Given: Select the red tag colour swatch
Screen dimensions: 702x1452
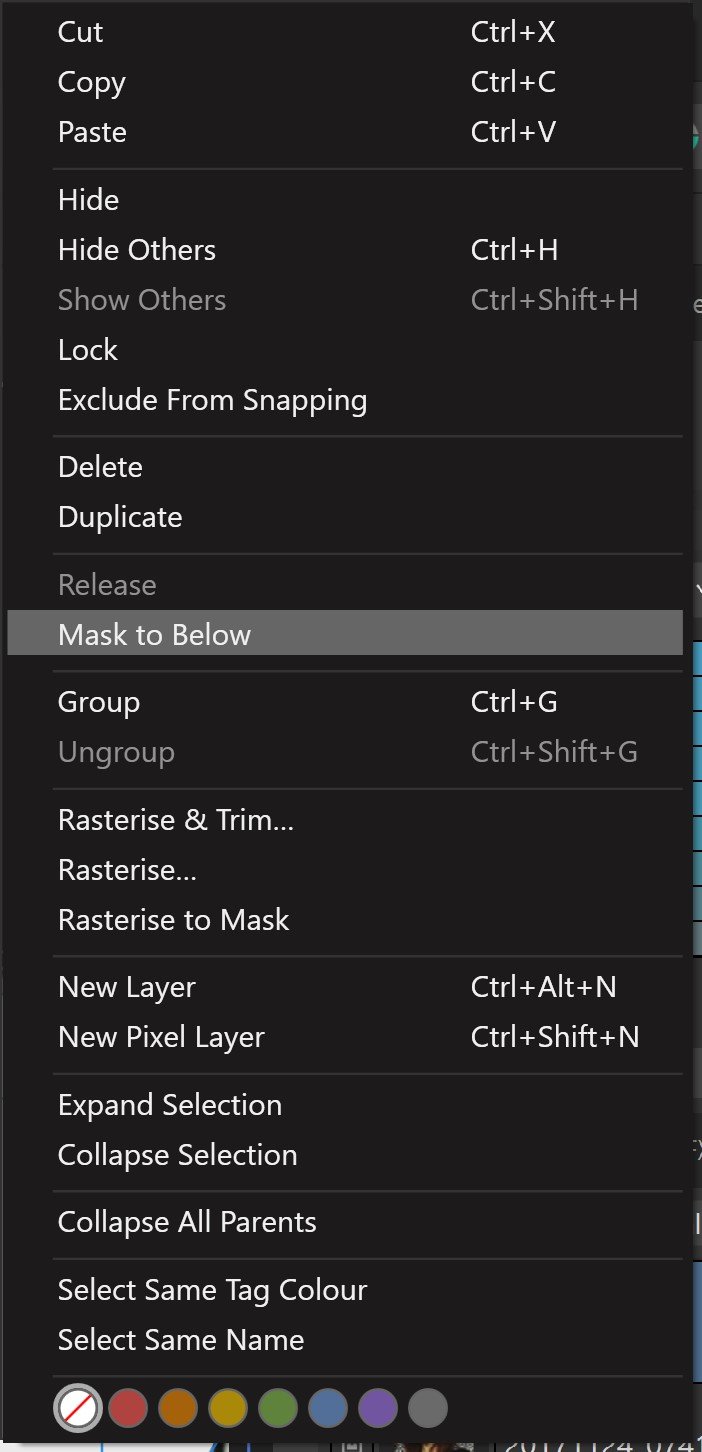Looking at the screenshot, I should pos(128,1409).
